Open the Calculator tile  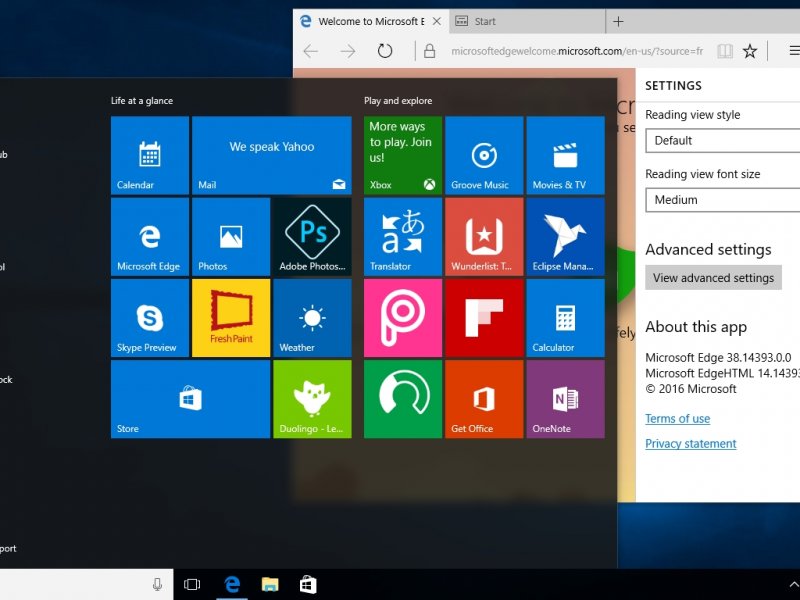565,318
